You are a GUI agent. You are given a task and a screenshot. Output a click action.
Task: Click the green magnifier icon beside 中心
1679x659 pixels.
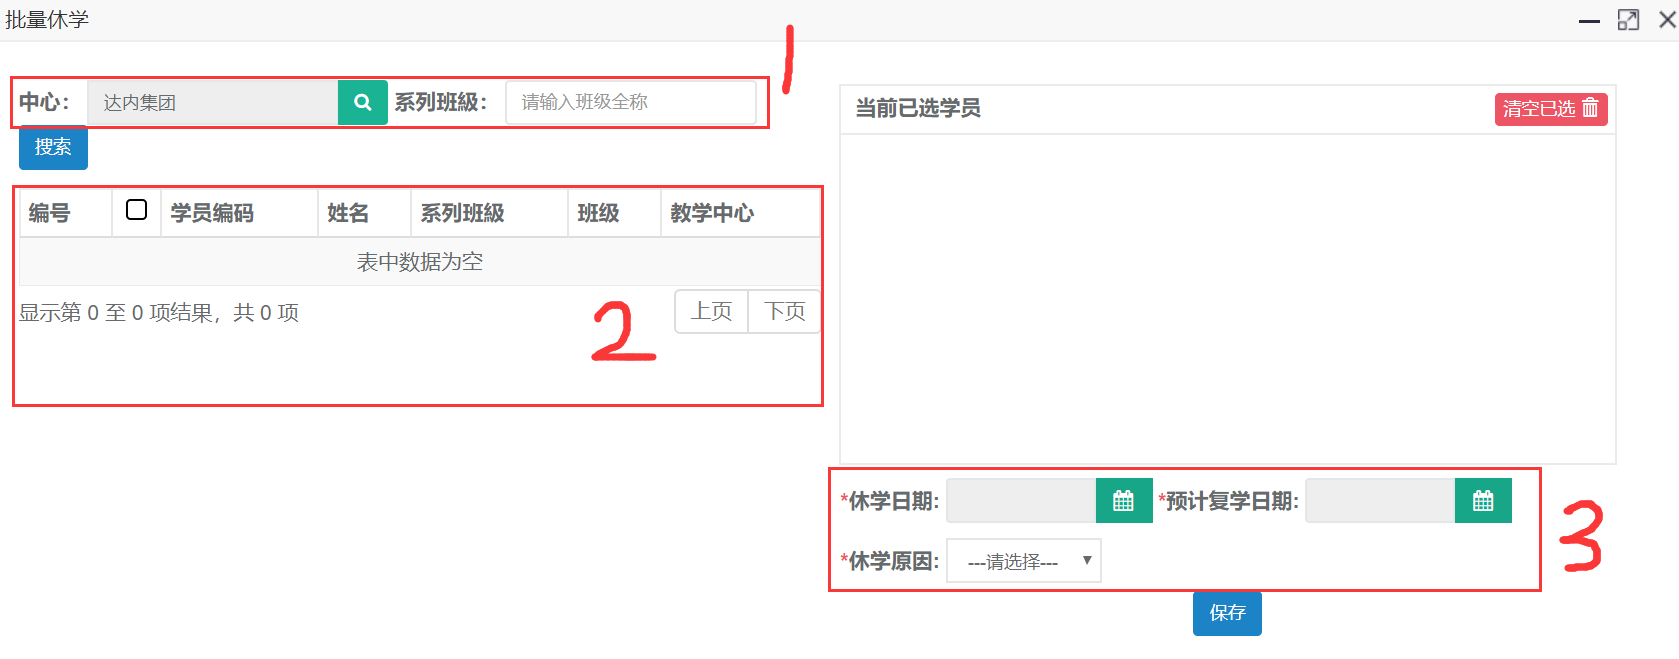coord(362,102)
